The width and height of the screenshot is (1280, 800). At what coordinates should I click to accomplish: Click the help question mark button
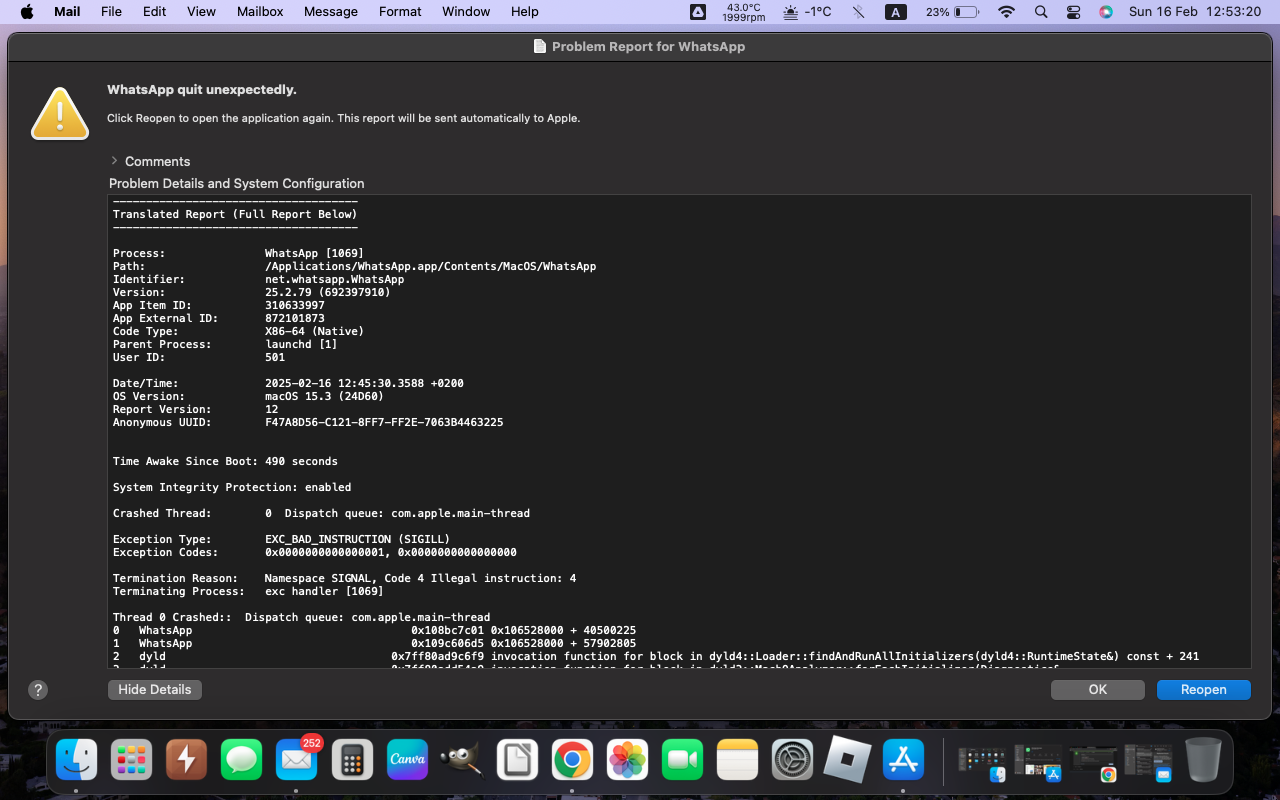[x=38, y=690]
